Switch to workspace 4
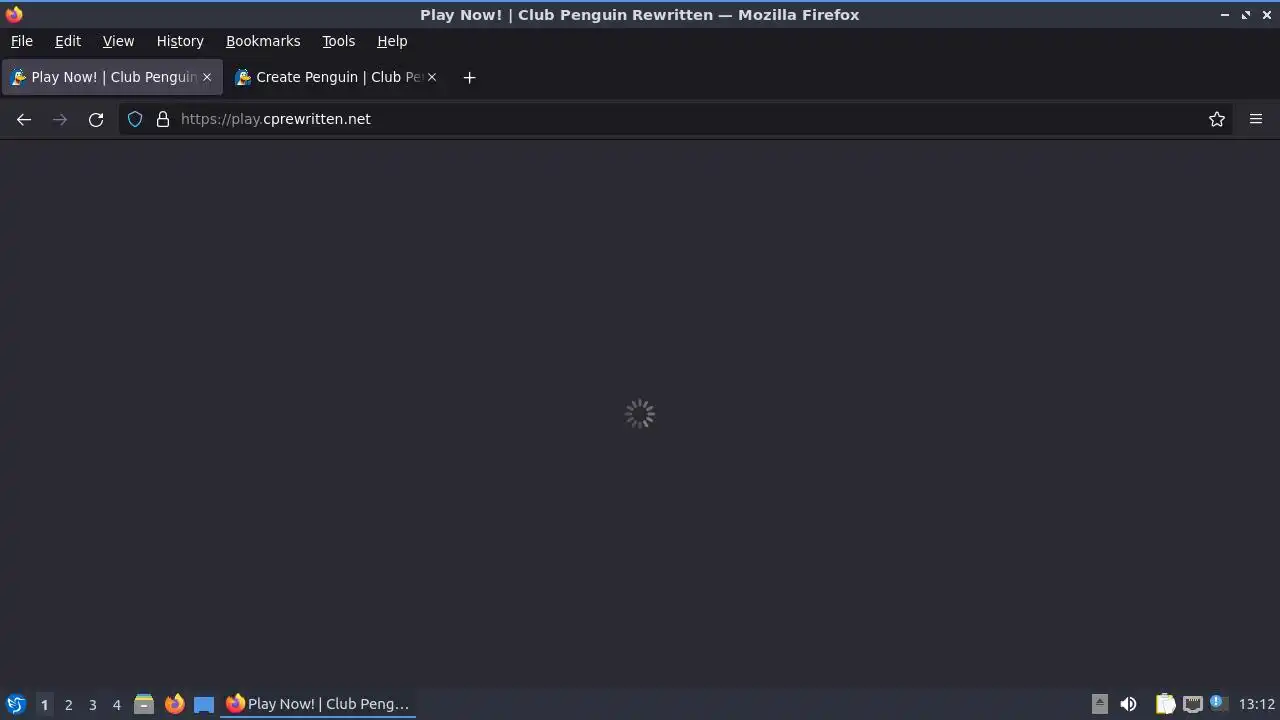 coord(116,704)
